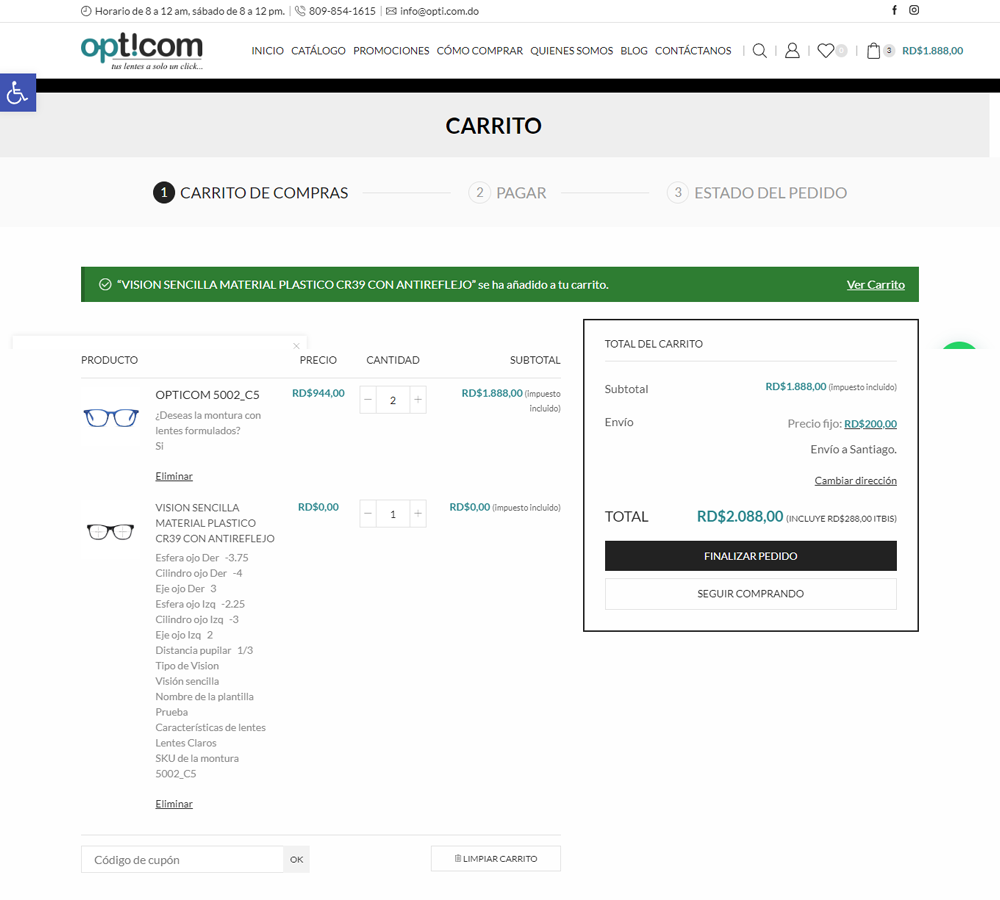Image resolution: width=1000 pixels, height=900 pixels.
Task: Click the user account icon
Action: (x=792, y=51)
